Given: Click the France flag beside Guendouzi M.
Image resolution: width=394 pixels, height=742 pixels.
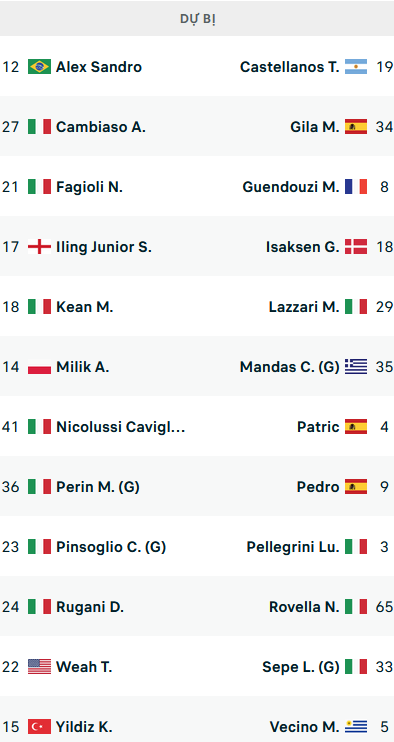Looking at the screenshot, I should 356,187.
